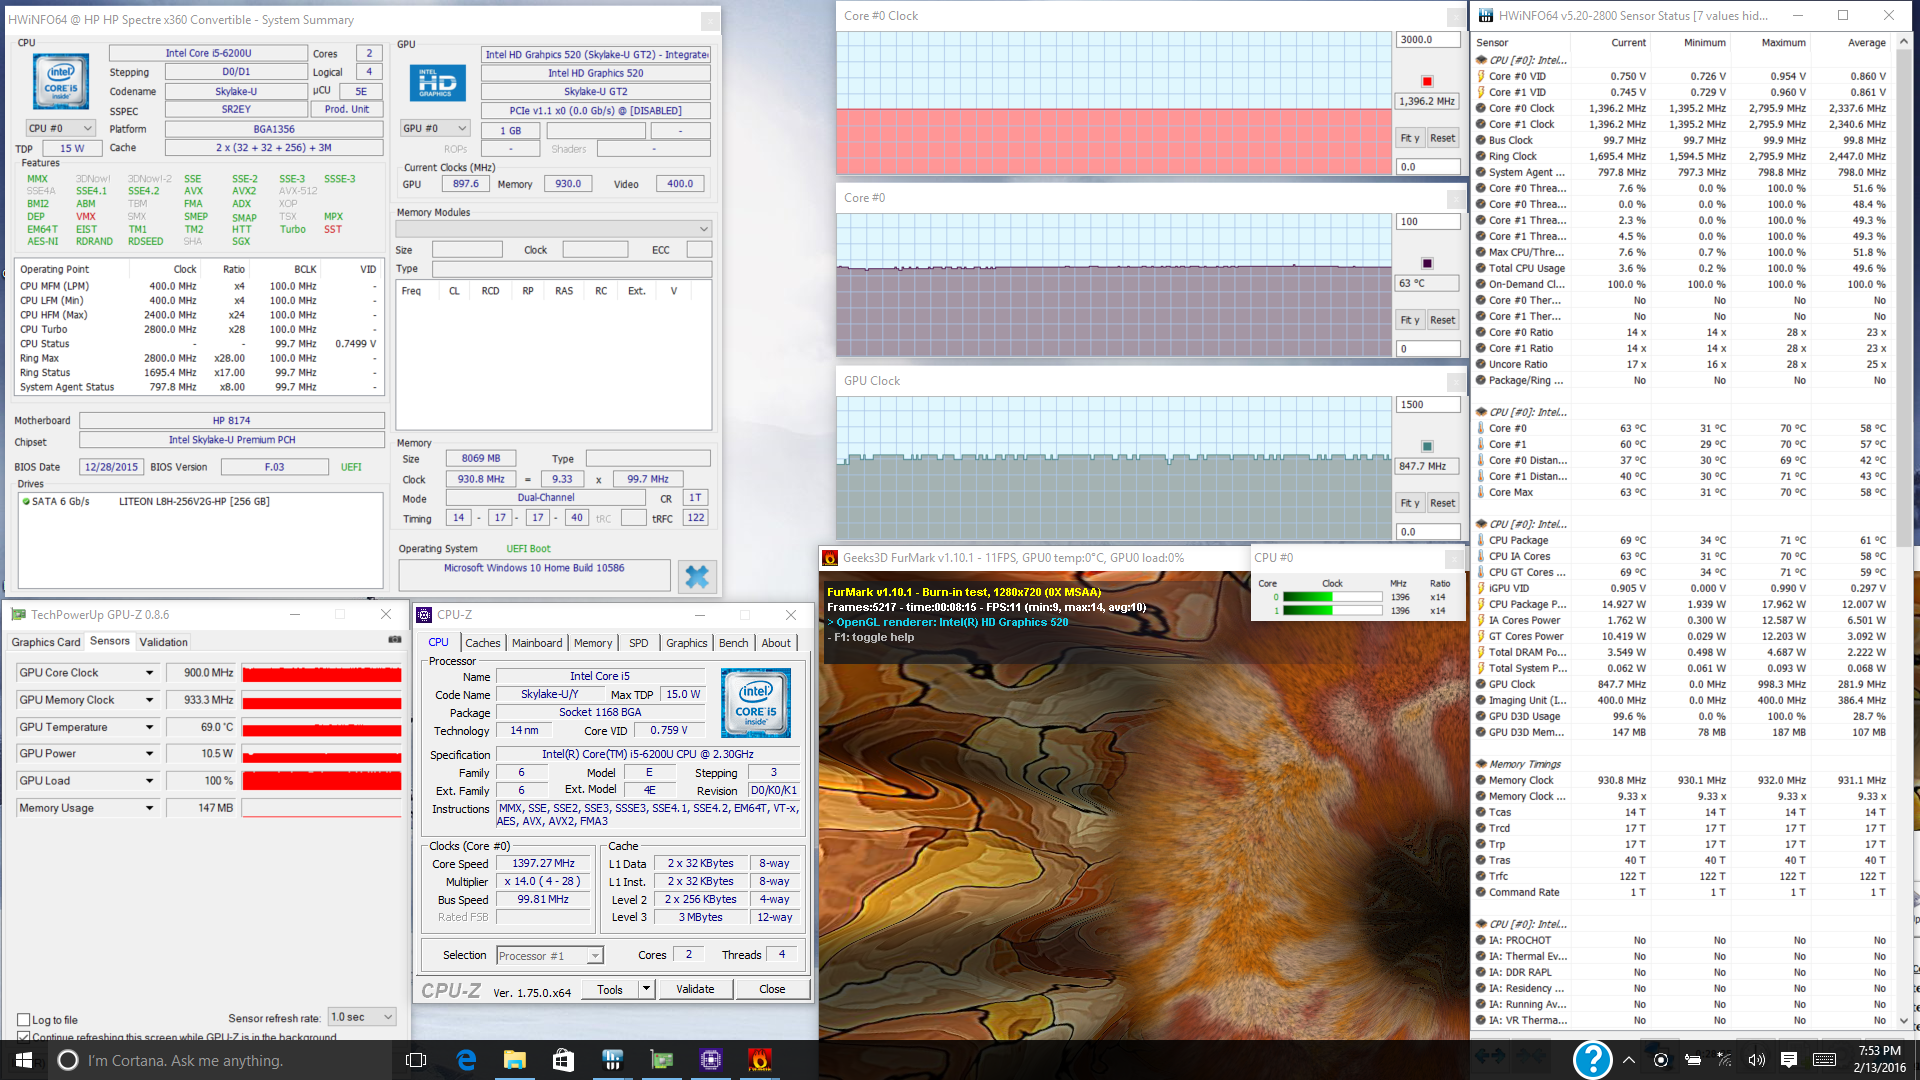The width and height of the screenshot is (1920, 1080).
Task: Switch to the Mainboard tab in CPU-Z
Action: 537,643
